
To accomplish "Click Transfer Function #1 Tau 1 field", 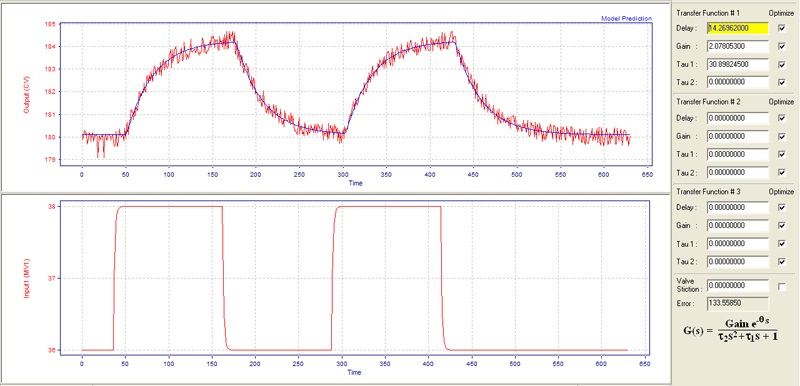I will click(737, 65).
